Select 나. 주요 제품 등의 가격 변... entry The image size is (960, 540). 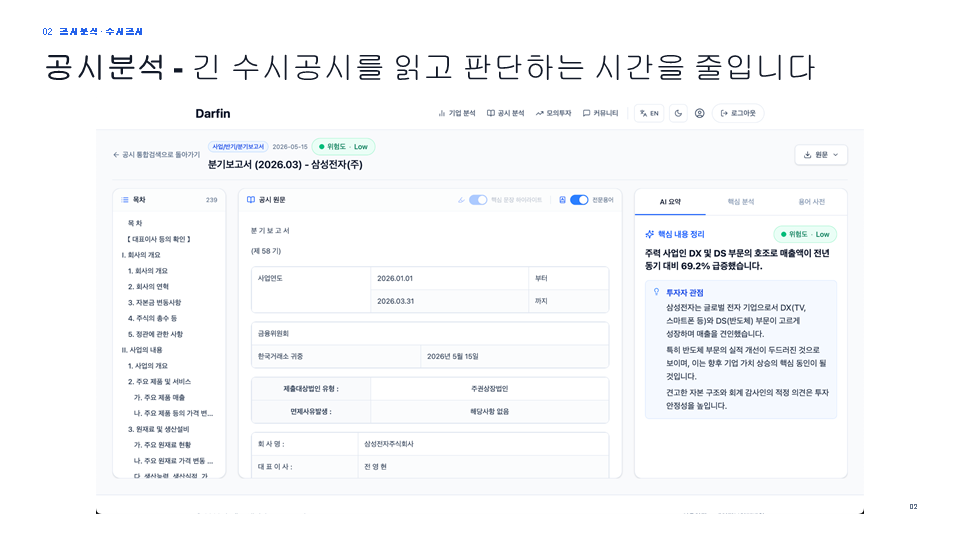[173, 413]
